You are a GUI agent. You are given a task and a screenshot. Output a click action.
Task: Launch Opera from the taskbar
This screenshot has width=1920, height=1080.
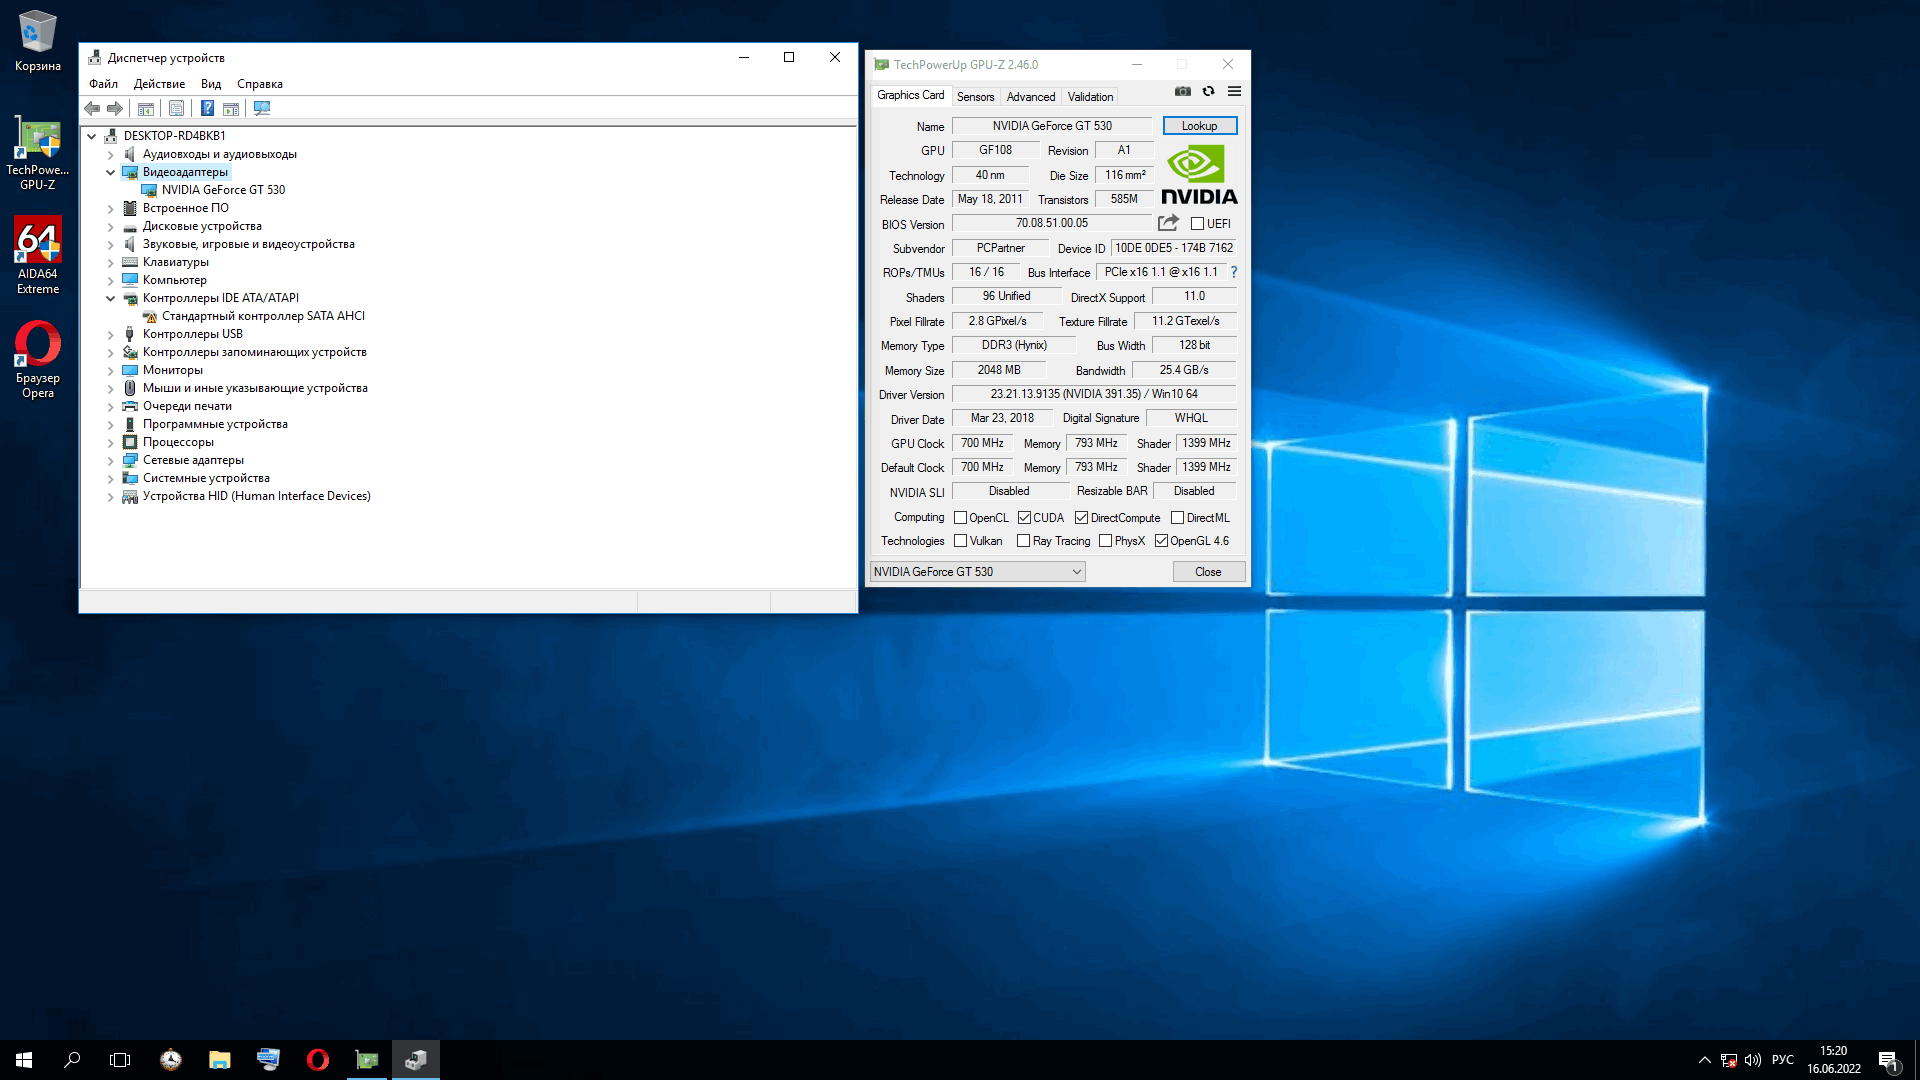pyautogui.click(x=318, y=1060)
